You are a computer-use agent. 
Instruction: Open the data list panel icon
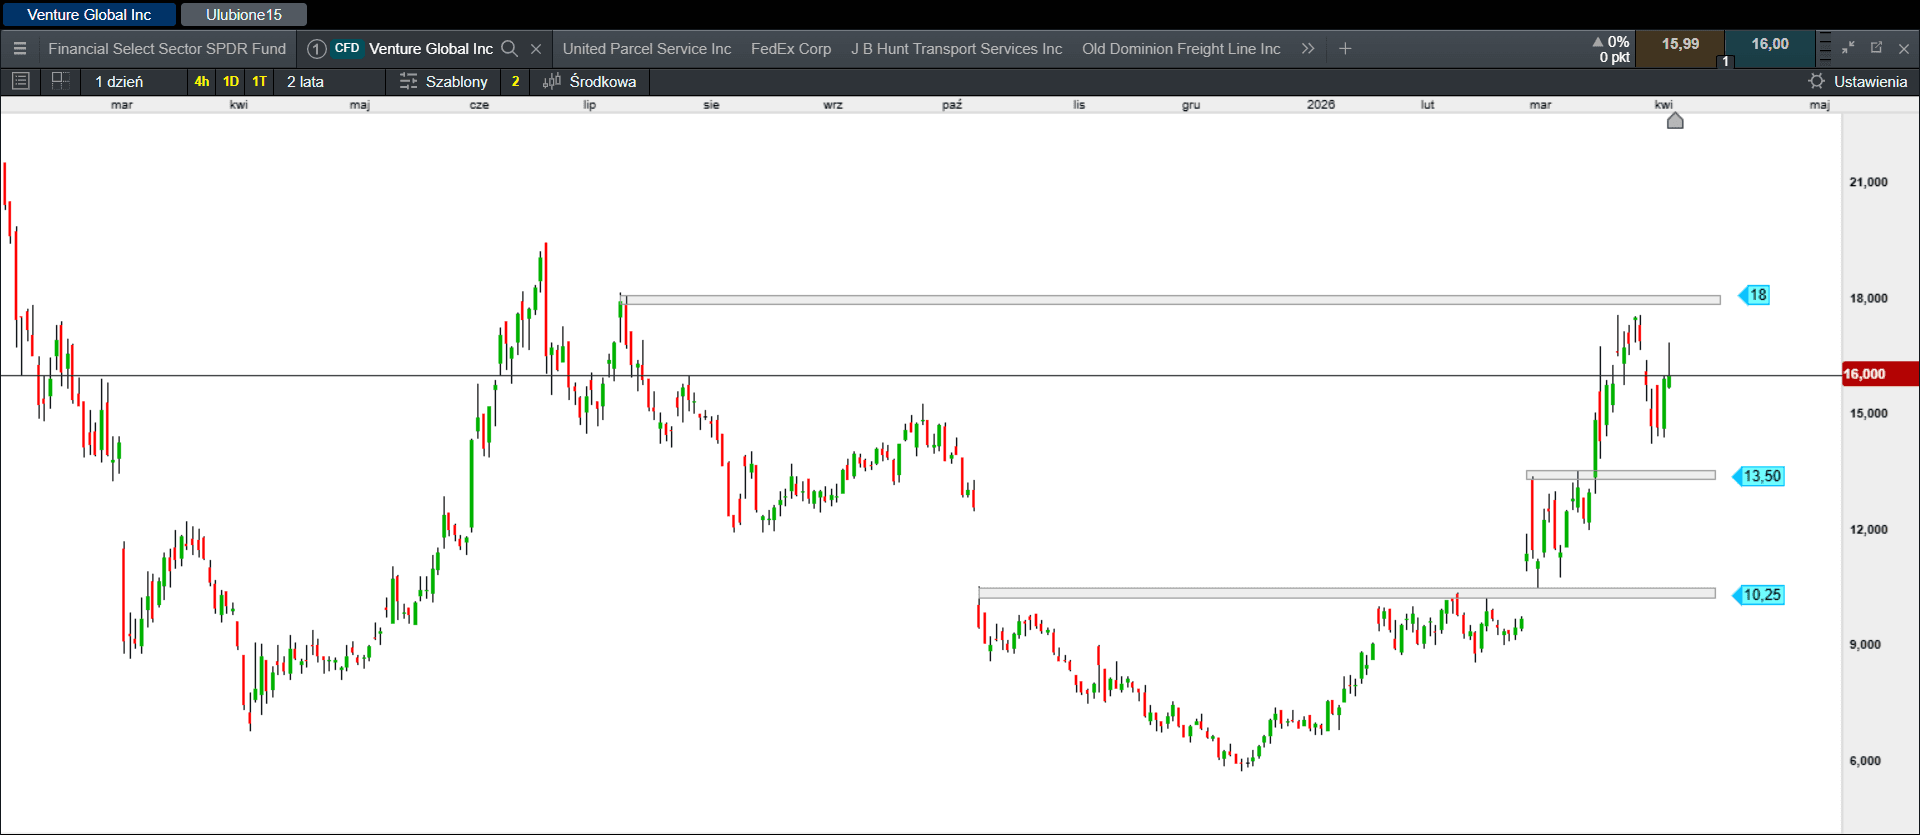21,81
